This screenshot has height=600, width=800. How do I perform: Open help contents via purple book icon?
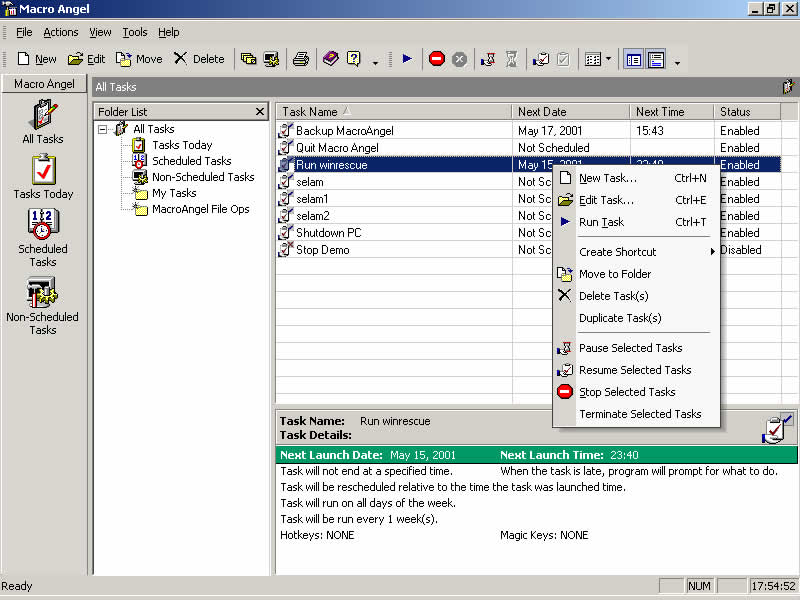click(331, 59)
